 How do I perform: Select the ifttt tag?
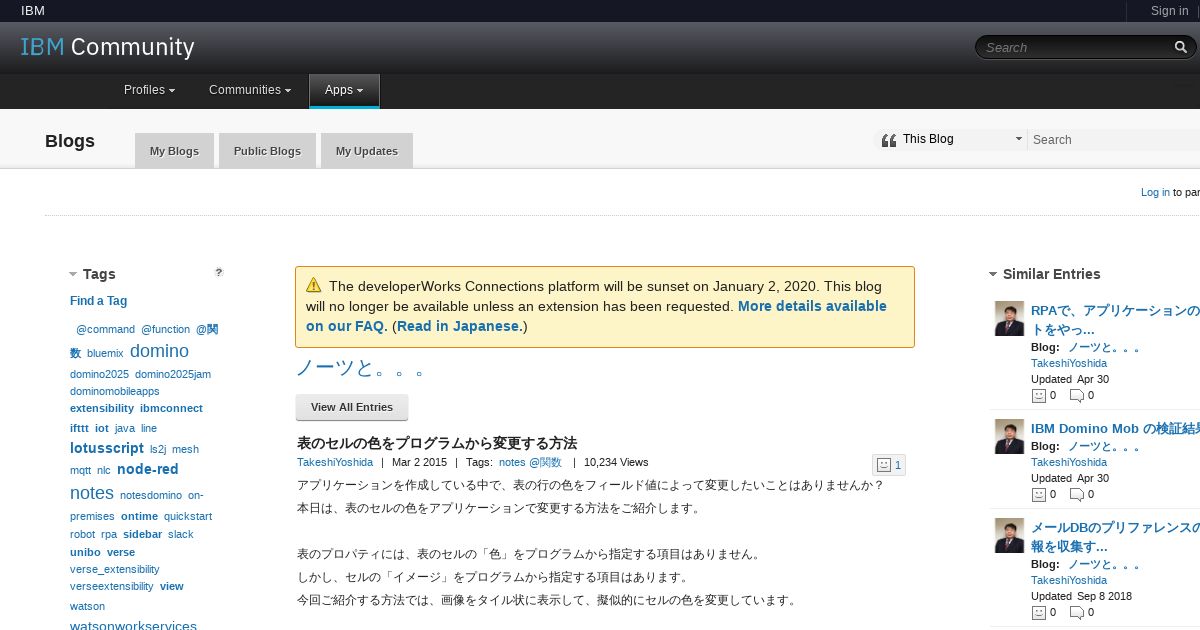79,428
